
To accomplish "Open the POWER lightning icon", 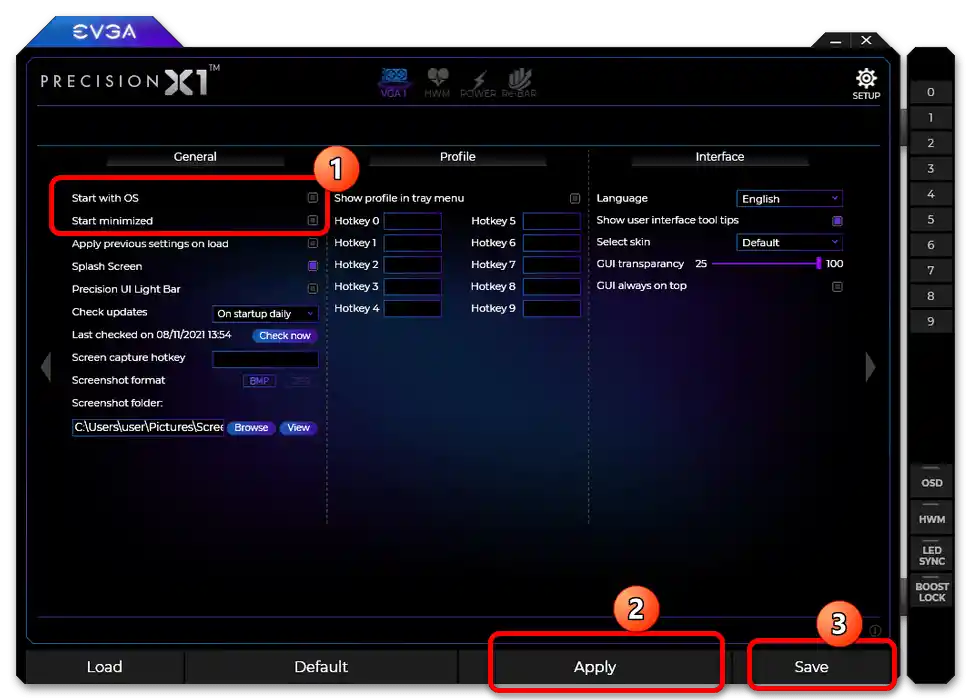I will [x=478, y=82].
